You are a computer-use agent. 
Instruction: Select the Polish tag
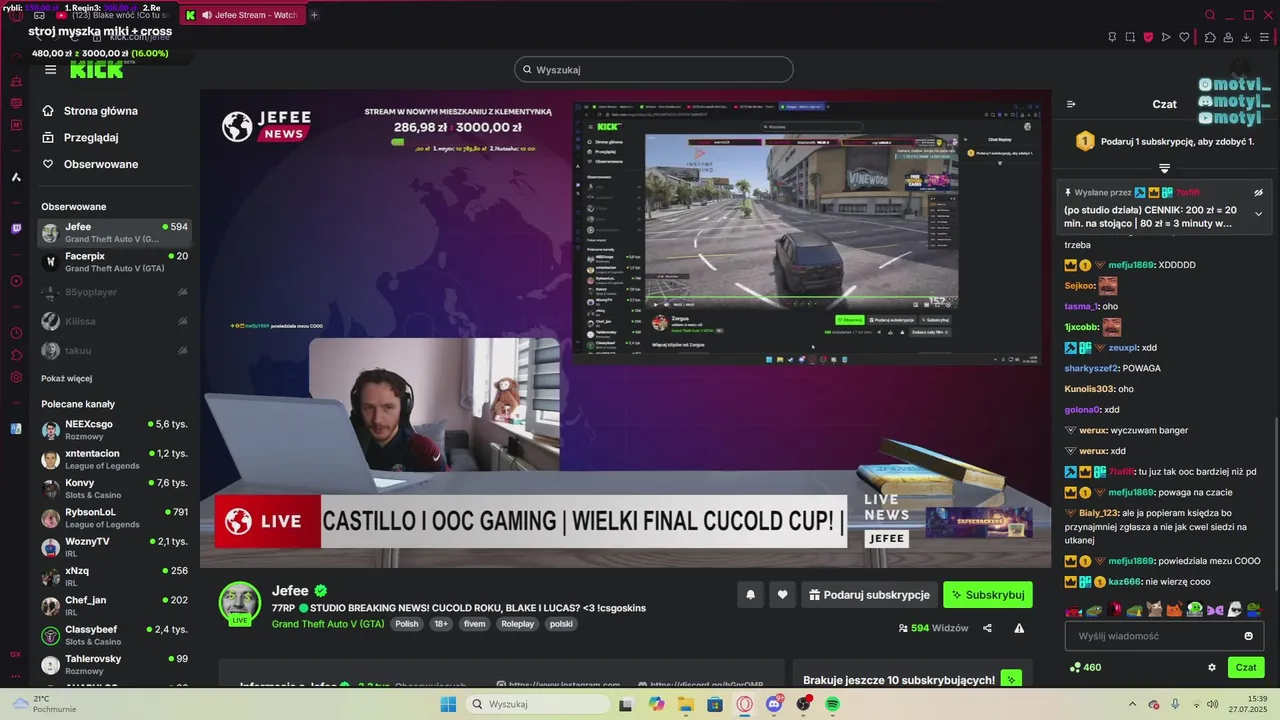[407, 624]
